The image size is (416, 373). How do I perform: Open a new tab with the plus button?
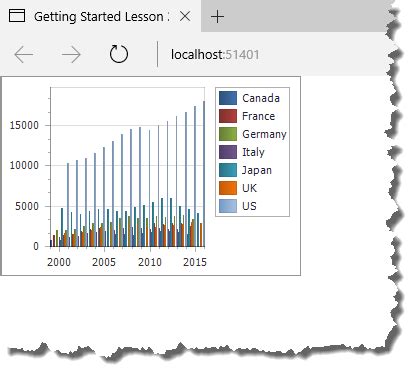tap(217, 16)
